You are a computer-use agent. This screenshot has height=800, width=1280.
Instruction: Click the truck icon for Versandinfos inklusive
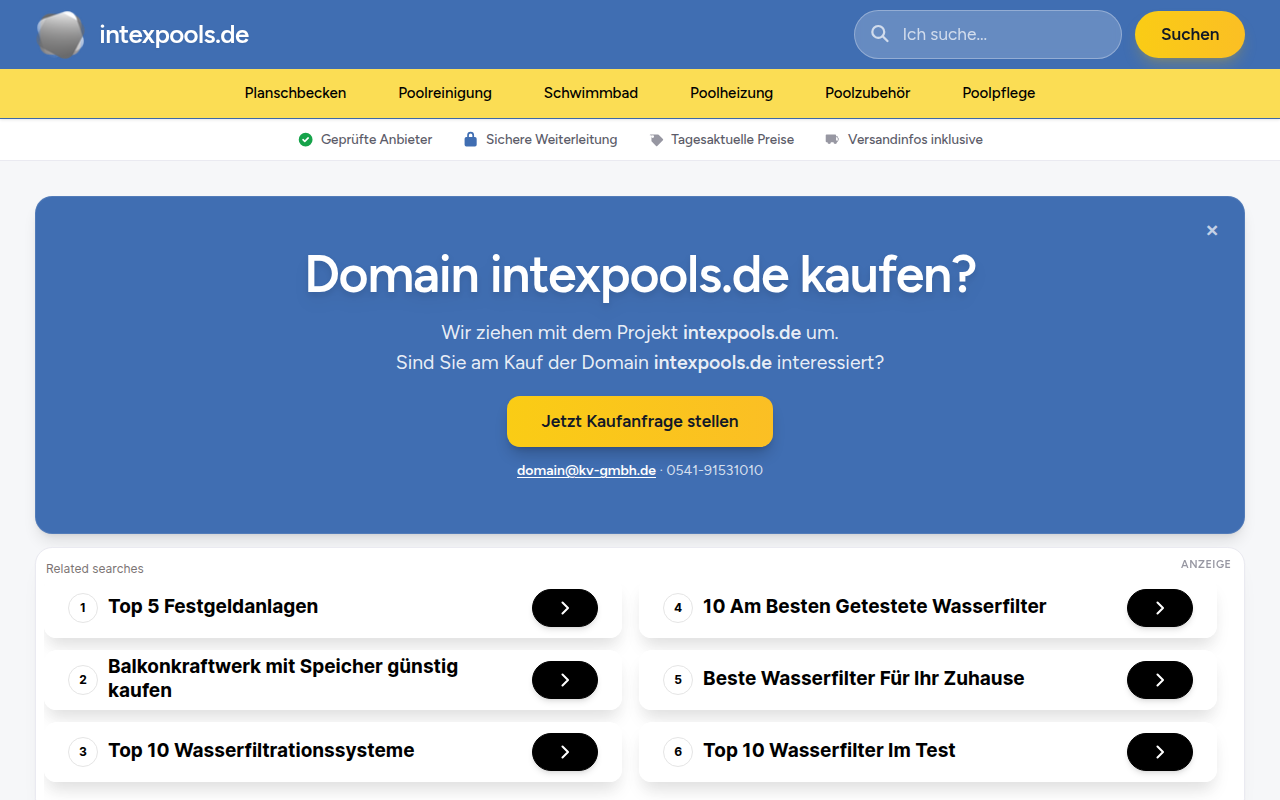pos(832,140)
